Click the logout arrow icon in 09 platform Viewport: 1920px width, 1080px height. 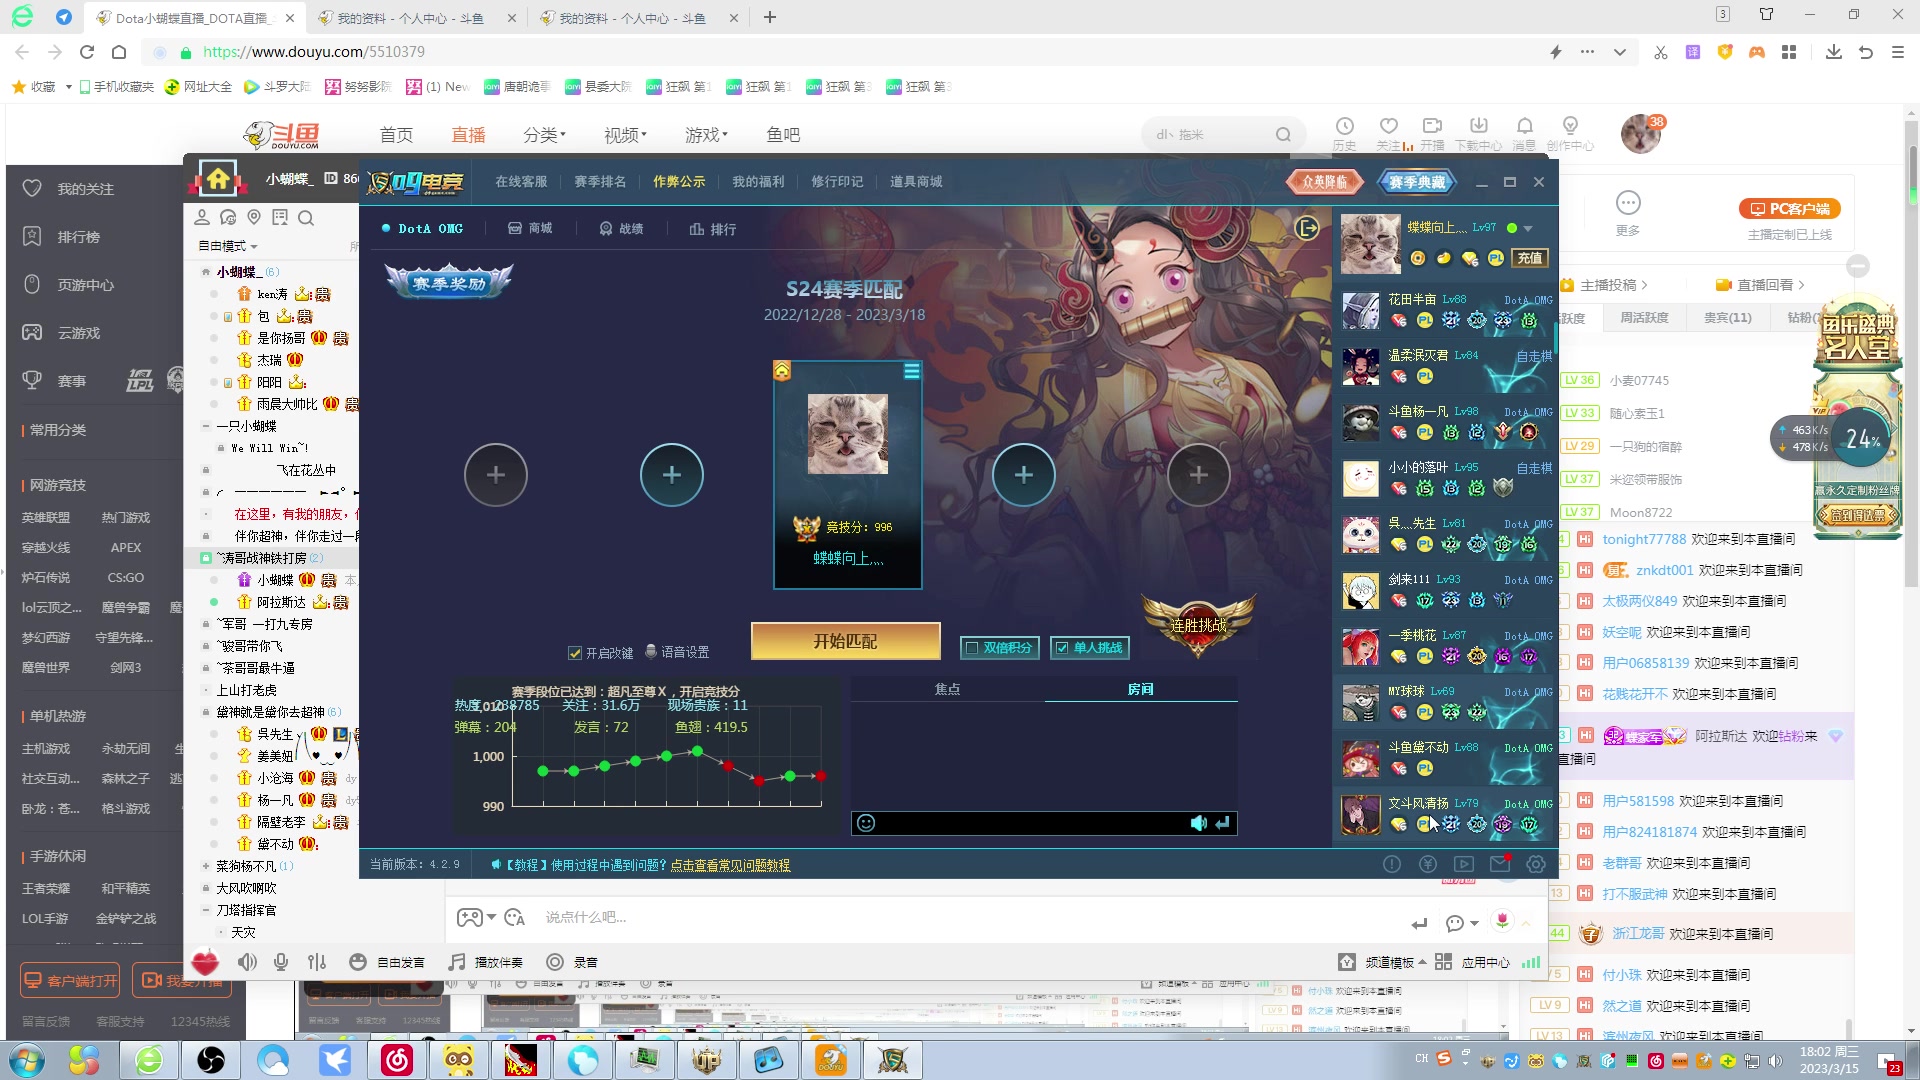(1307, 228)
